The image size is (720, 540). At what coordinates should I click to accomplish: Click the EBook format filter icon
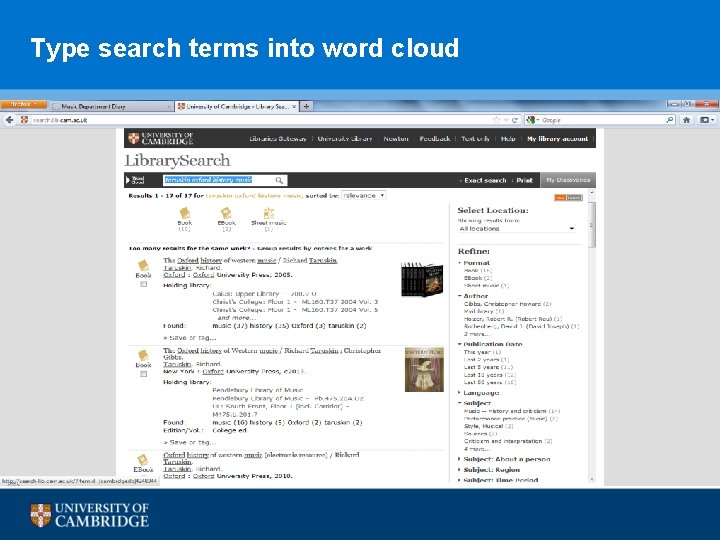coord(226,213)
